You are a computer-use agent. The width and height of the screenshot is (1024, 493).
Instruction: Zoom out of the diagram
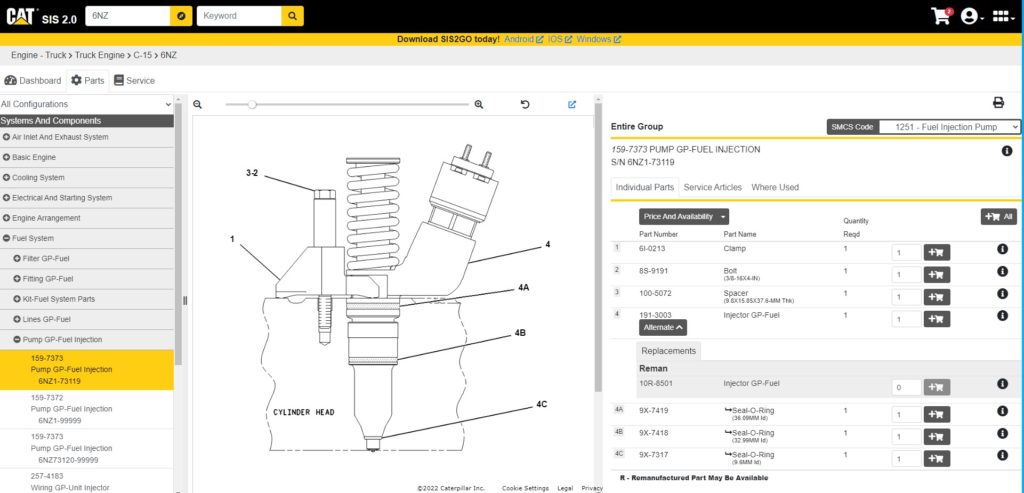[x=198, y=104]
